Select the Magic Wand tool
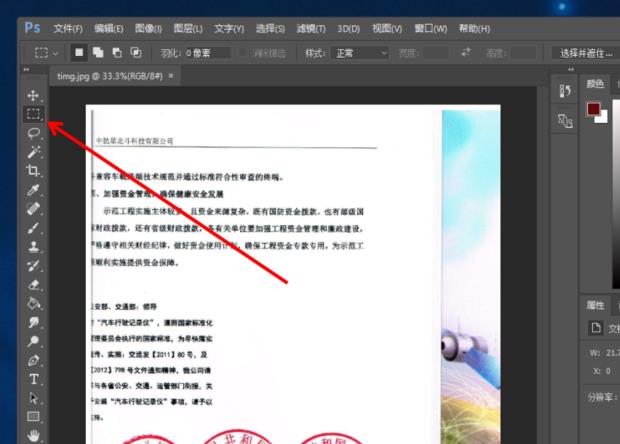 click(33, 152)
